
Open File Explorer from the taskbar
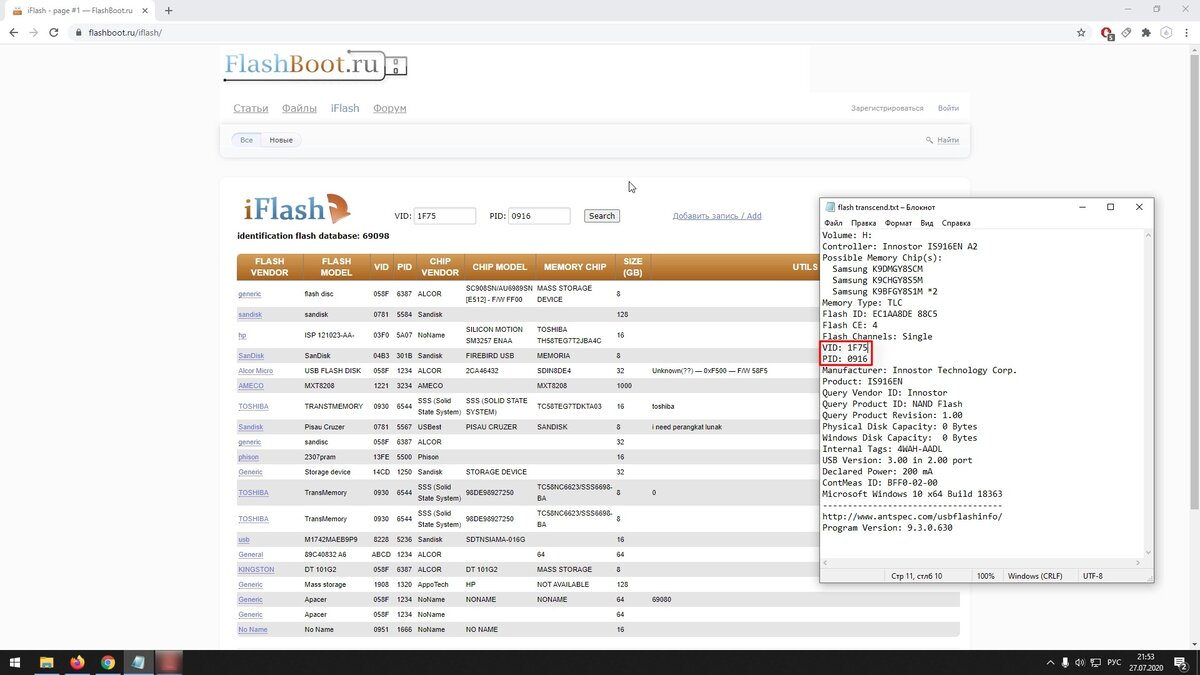point(46,662)
